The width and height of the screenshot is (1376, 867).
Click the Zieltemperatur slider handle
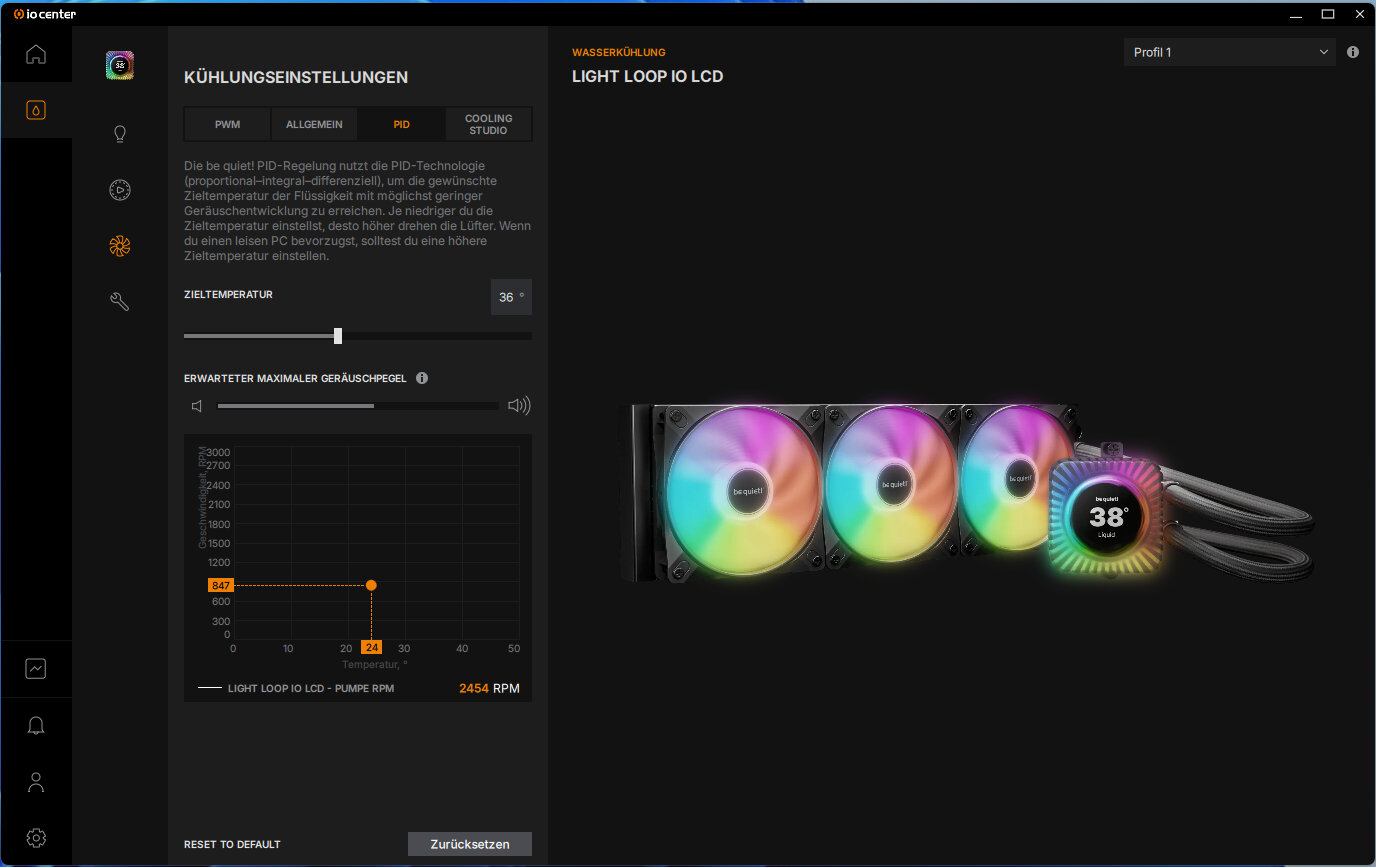pyautogui.click(x=338, y=336)
